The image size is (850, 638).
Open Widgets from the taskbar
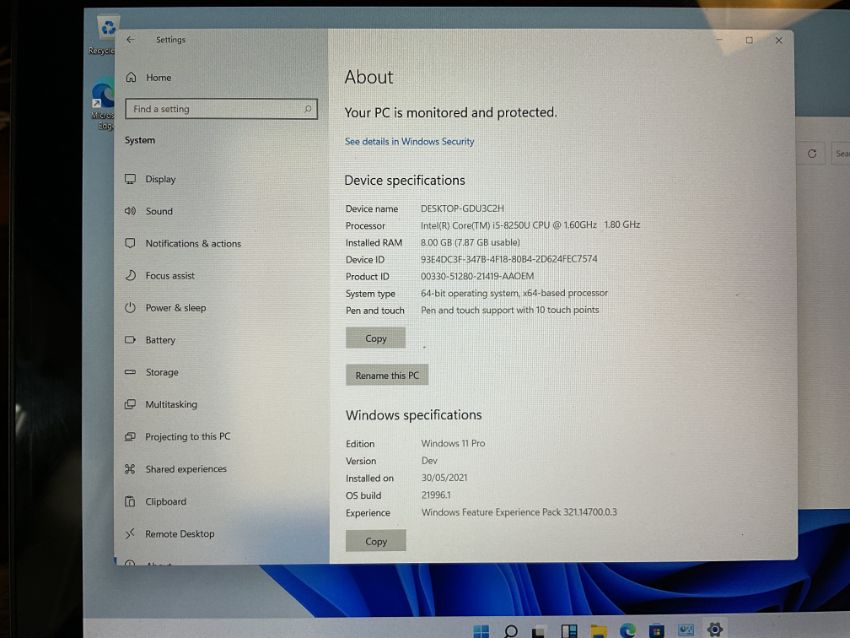point(569,630)
